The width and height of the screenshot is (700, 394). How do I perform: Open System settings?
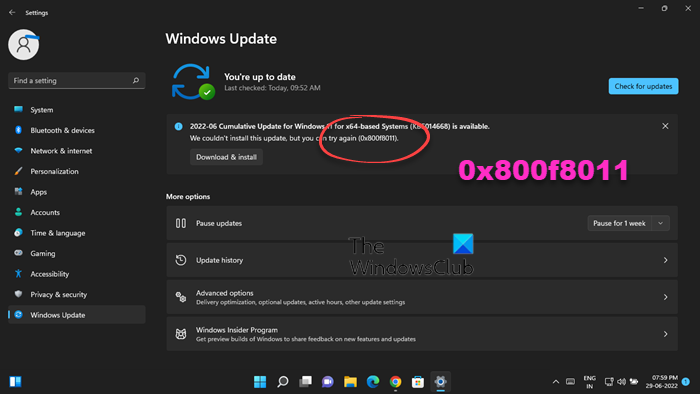77,110
